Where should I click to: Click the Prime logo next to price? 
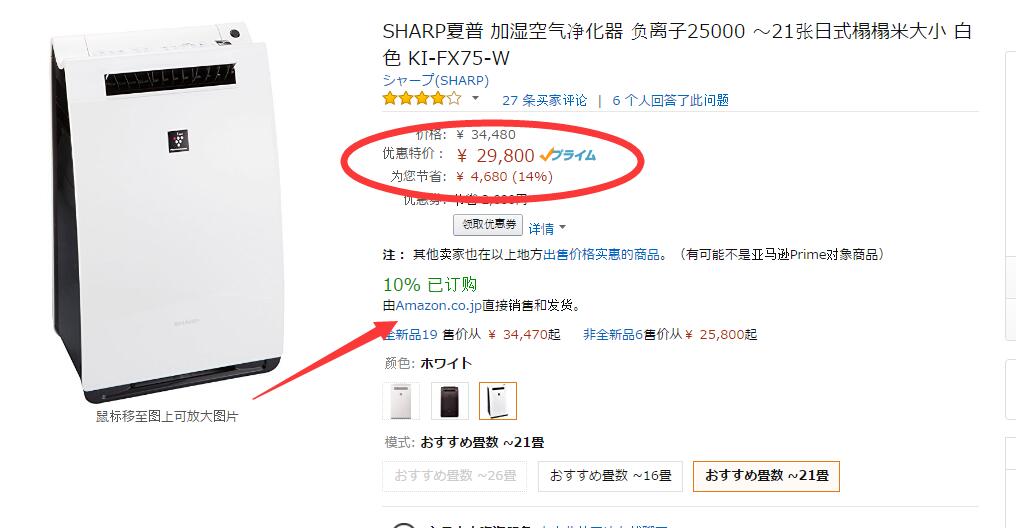(x=568, y=155)
